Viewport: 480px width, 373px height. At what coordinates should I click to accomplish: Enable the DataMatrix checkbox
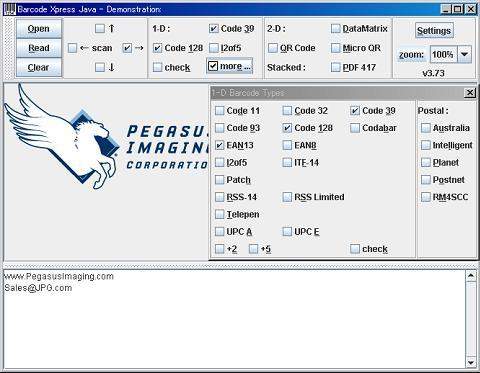(336, 29)
